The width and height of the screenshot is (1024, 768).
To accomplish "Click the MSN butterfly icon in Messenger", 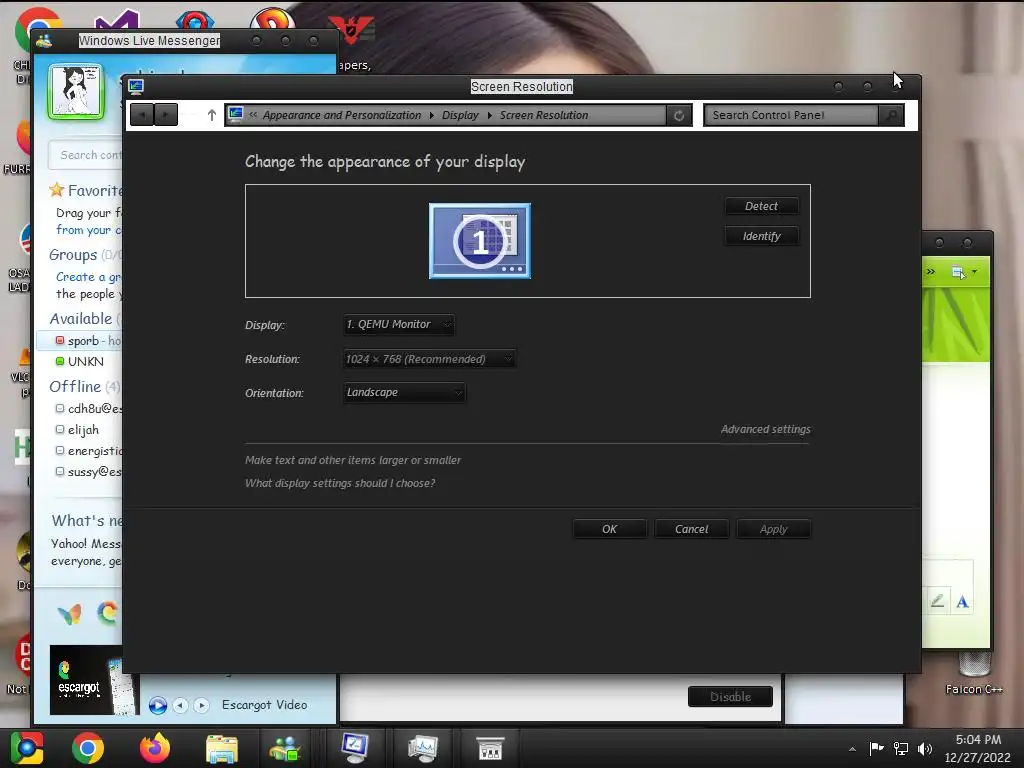I will [69, 614].
